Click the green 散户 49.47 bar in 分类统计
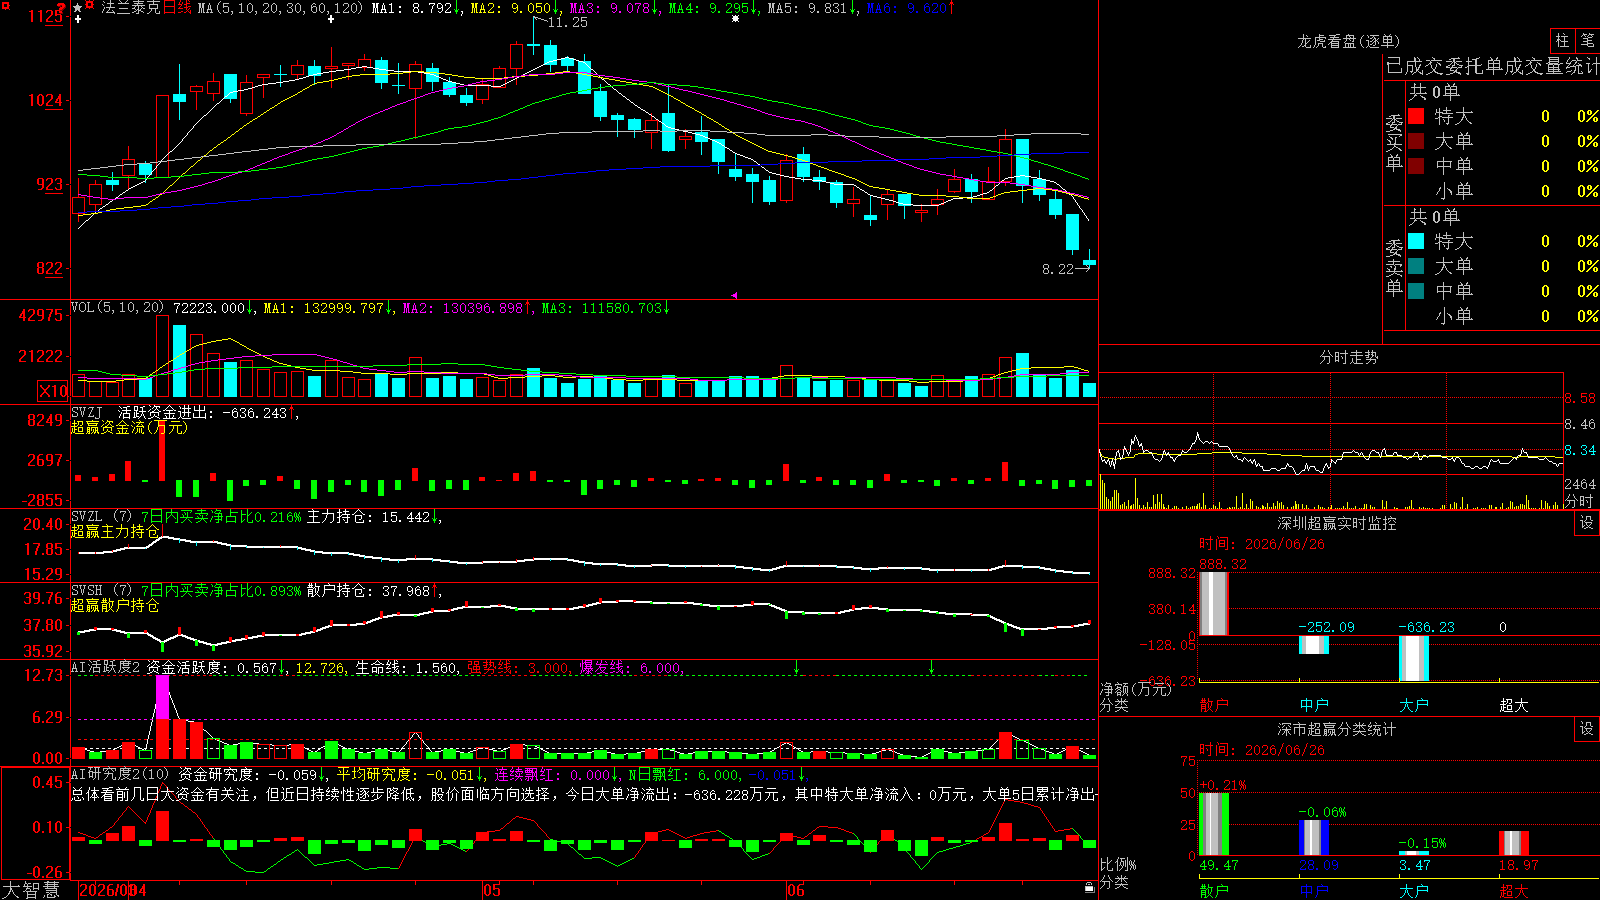The width and height of the screenshot is (1600, 900). 1214,824
